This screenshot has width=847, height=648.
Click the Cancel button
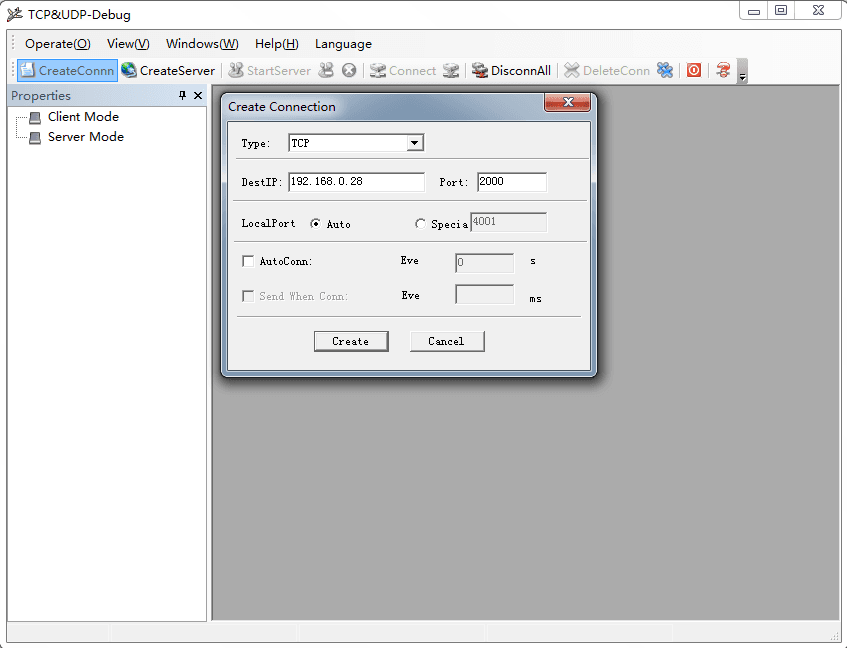(x=447, y=341)
